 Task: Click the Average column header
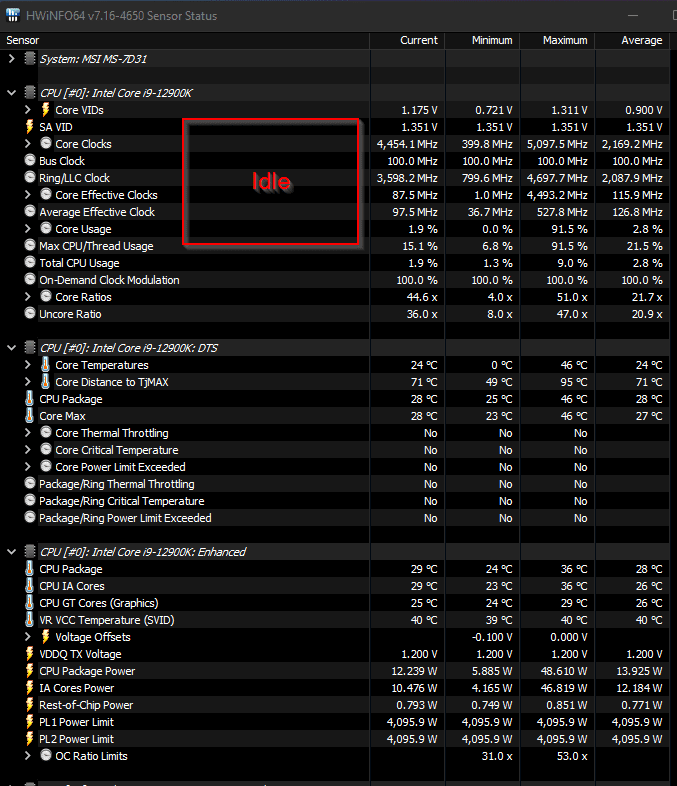(x=632, y=40)
